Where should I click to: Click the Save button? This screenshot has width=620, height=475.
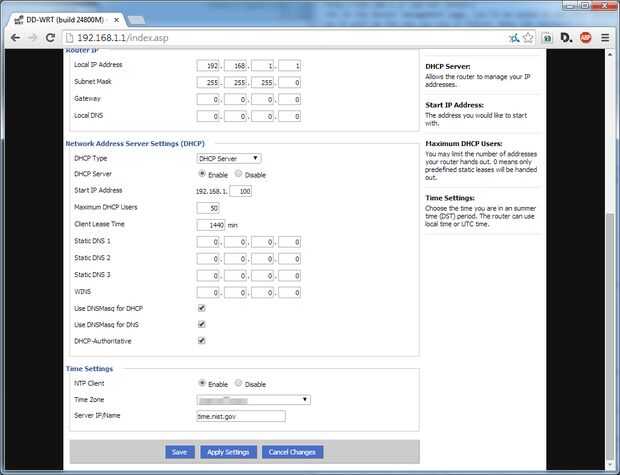[x=180, y=452]
